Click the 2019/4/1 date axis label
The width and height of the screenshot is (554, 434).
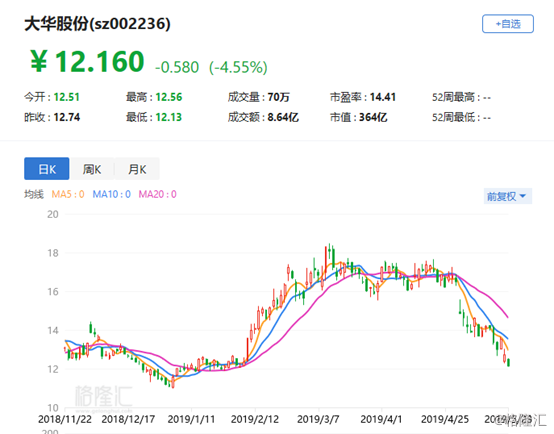click(x=381, y=420)
